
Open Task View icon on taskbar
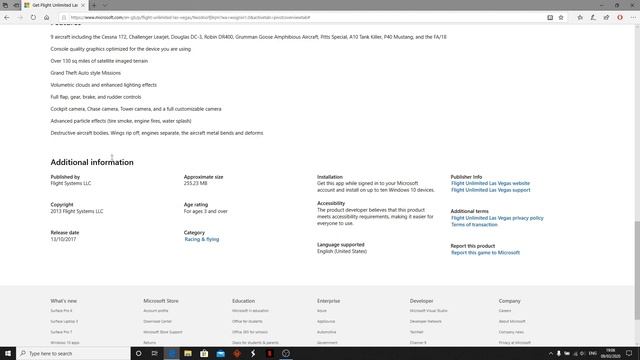pos(155,353)
